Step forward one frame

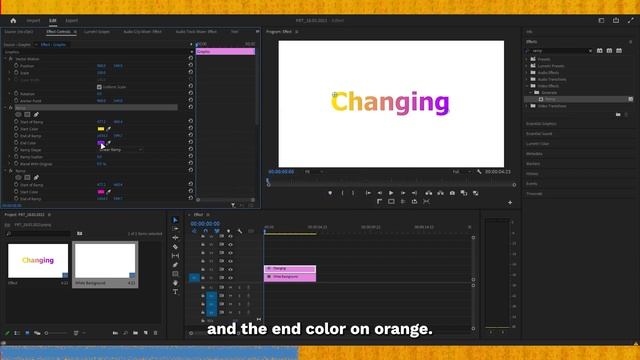403,193
